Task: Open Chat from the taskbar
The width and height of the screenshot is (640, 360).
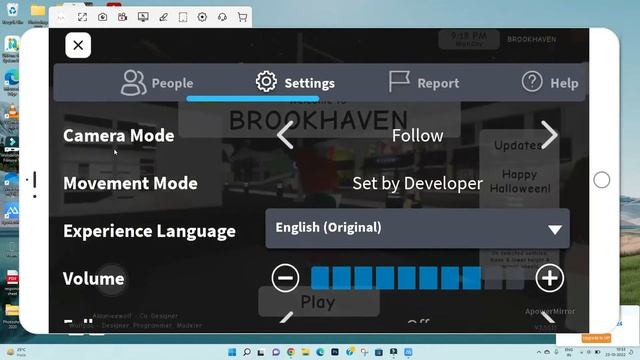Action: pos(276,352)
